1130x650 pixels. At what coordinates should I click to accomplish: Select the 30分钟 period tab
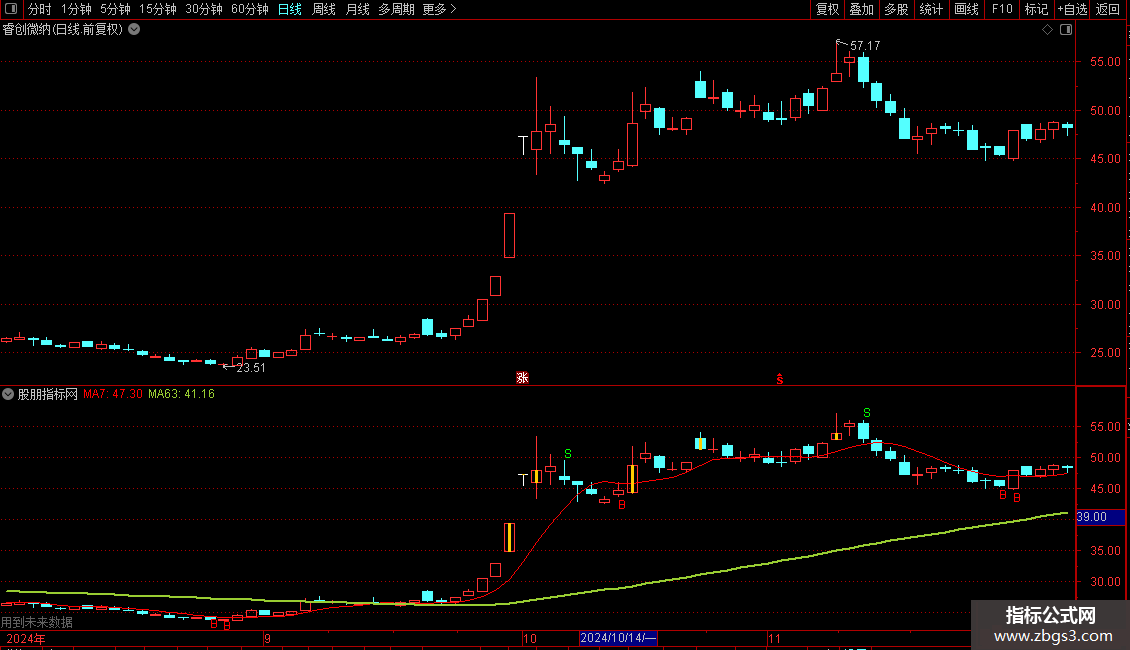point(204,9)
